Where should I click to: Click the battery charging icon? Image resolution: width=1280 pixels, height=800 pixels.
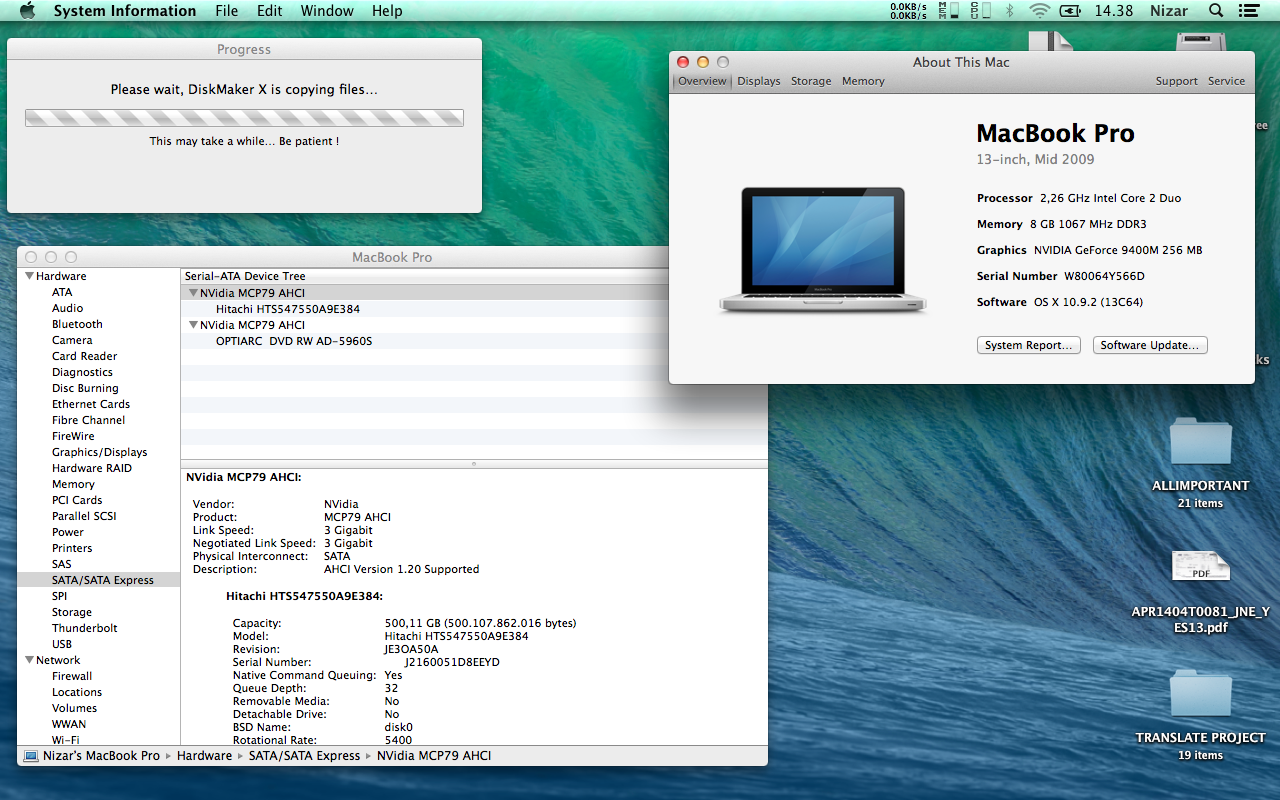coord(1070,11)
